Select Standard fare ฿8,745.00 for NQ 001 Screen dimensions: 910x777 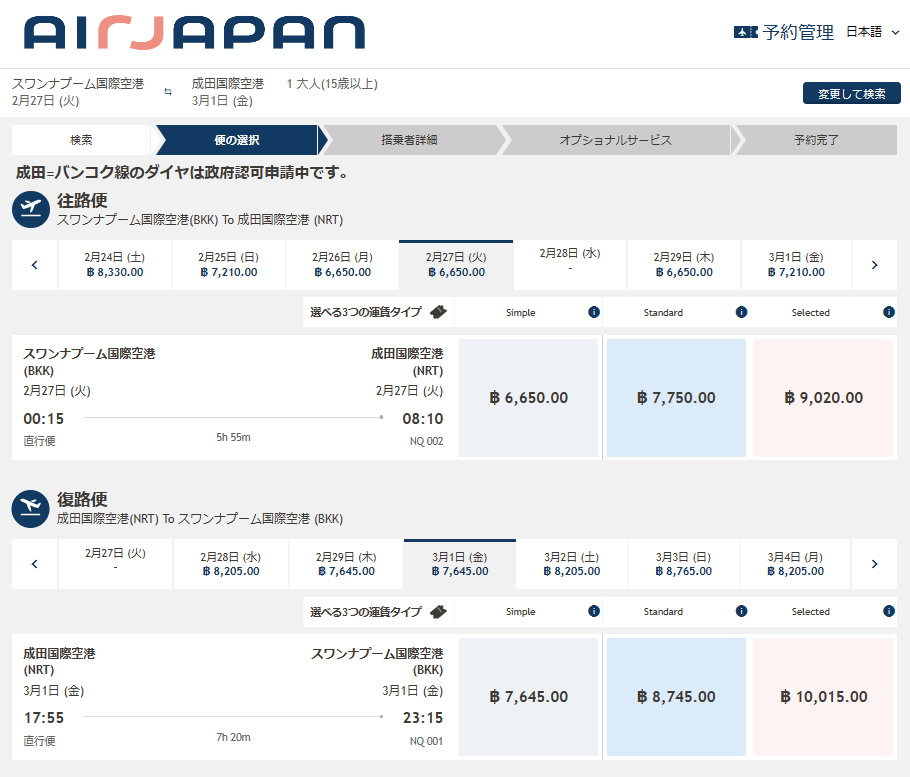coord(676,697)
